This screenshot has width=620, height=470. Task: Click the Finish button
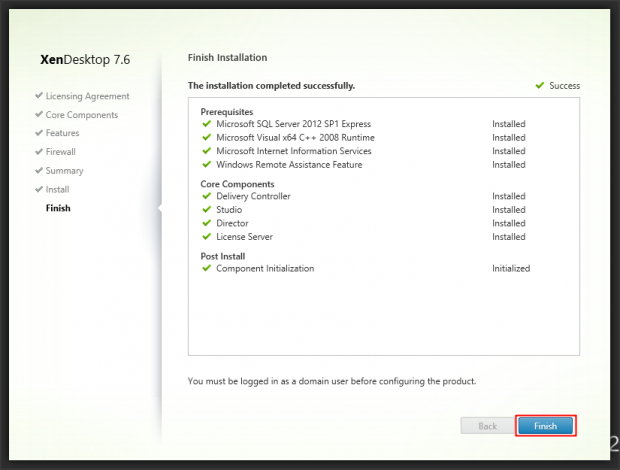545,426
